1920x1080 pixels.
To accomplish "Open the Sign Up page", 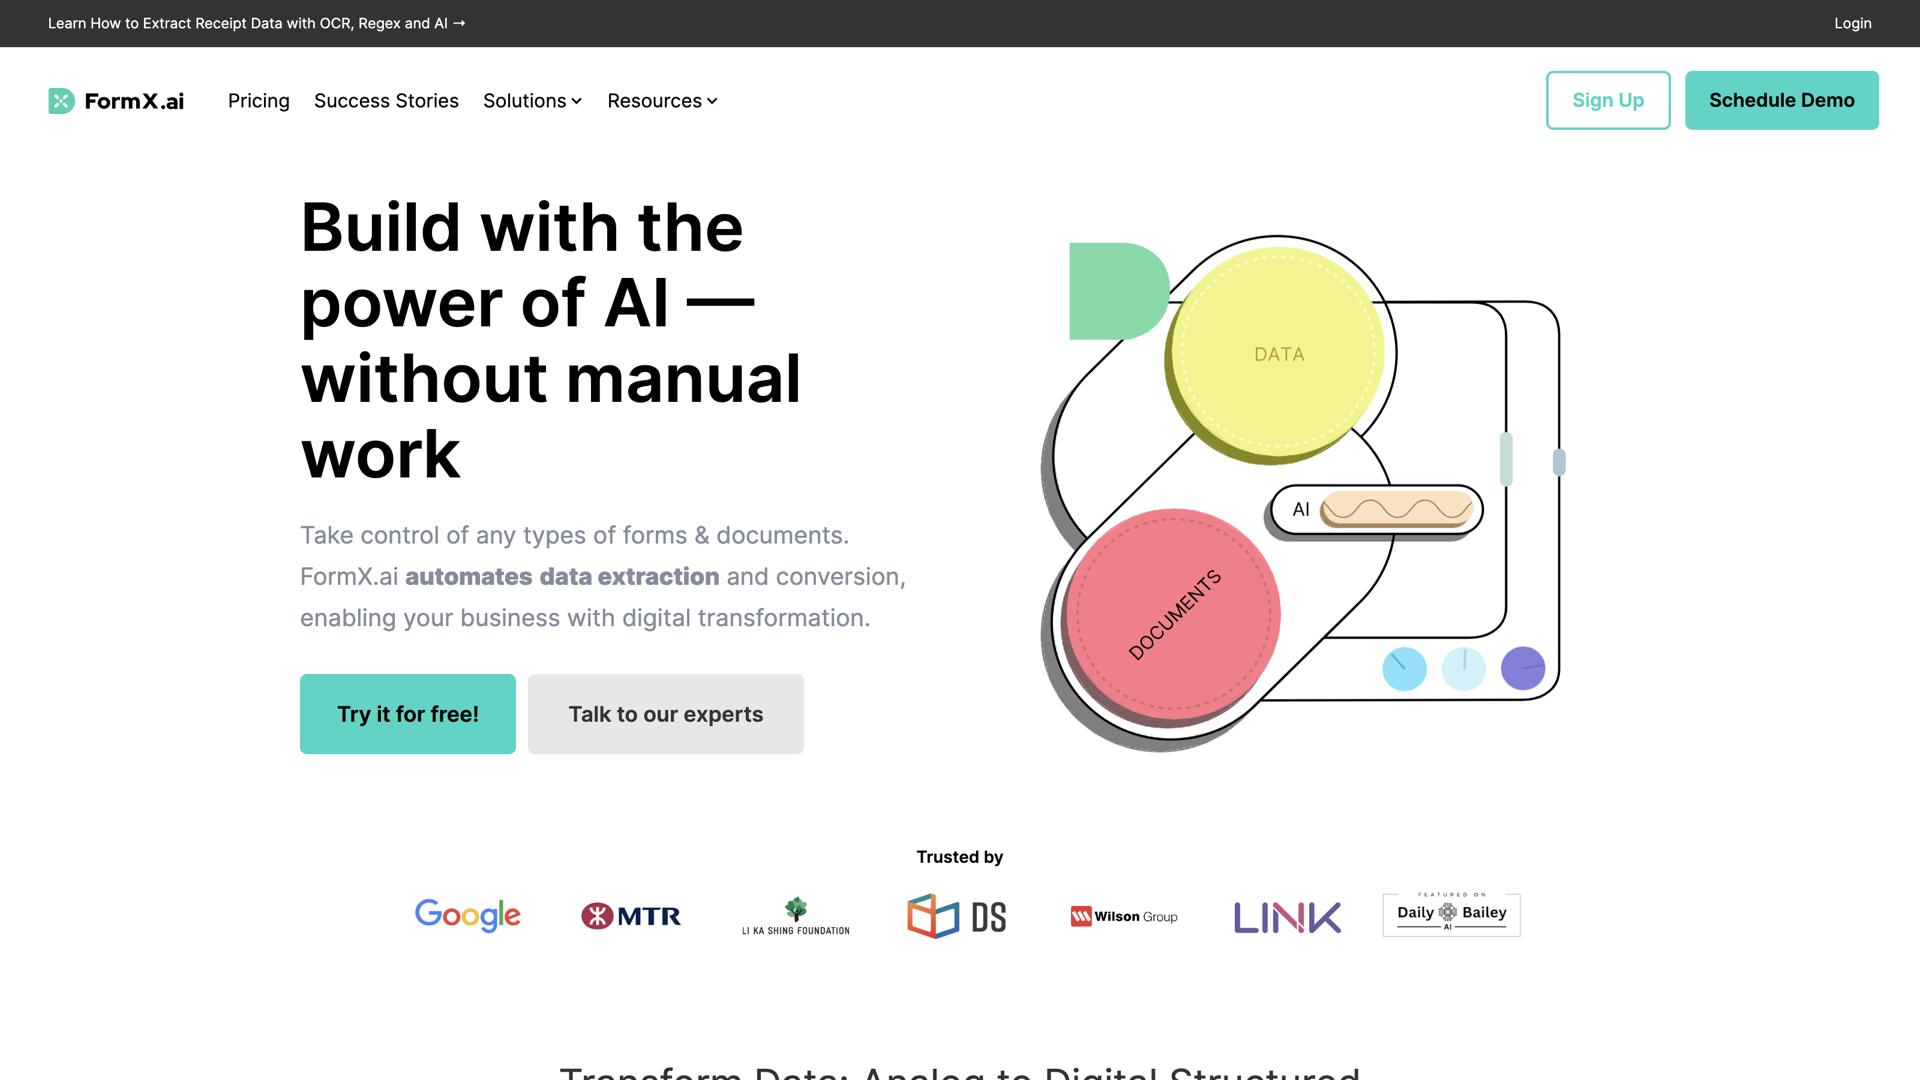I will pyautogui.click(x=1608, y=100).
